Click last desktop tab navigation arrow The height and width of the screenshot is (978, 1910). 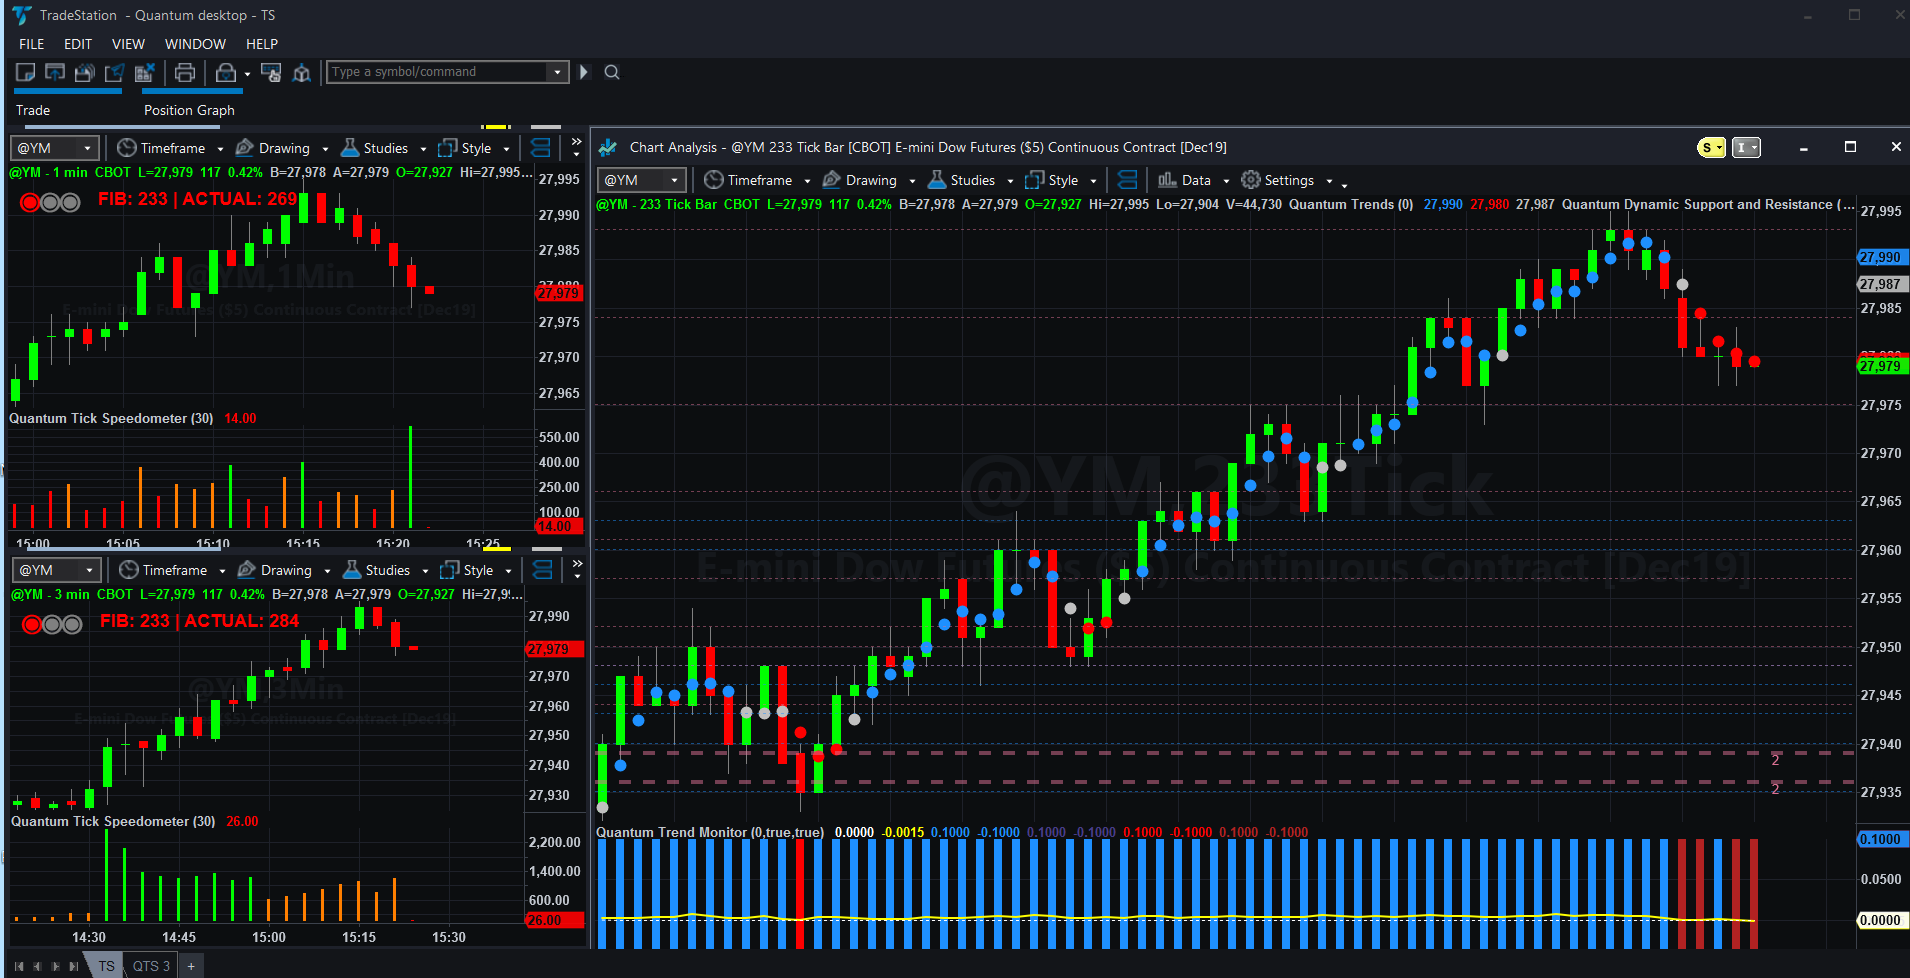click(73, 966)
